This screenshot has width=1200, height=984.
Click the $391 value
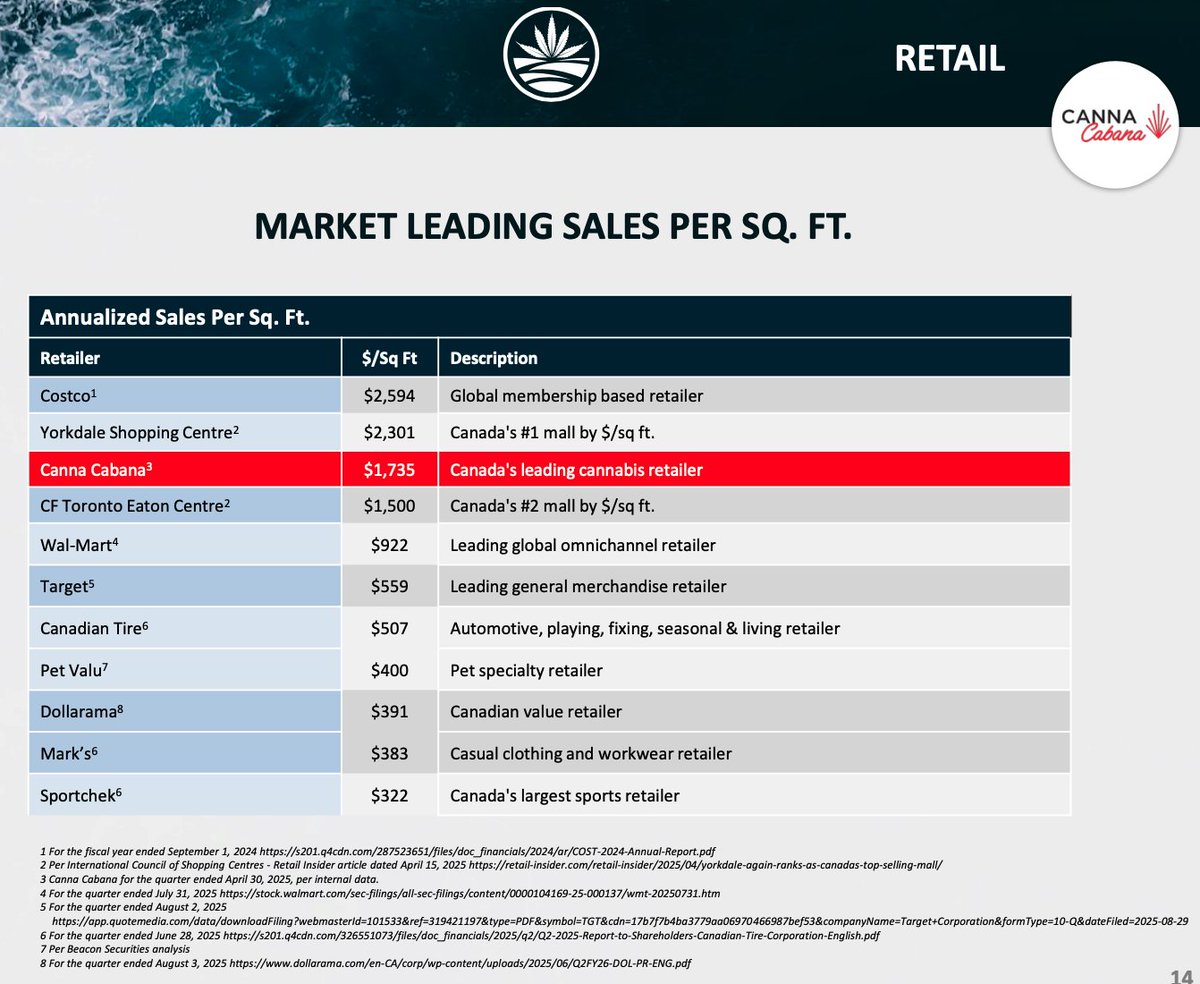[390, 712]
